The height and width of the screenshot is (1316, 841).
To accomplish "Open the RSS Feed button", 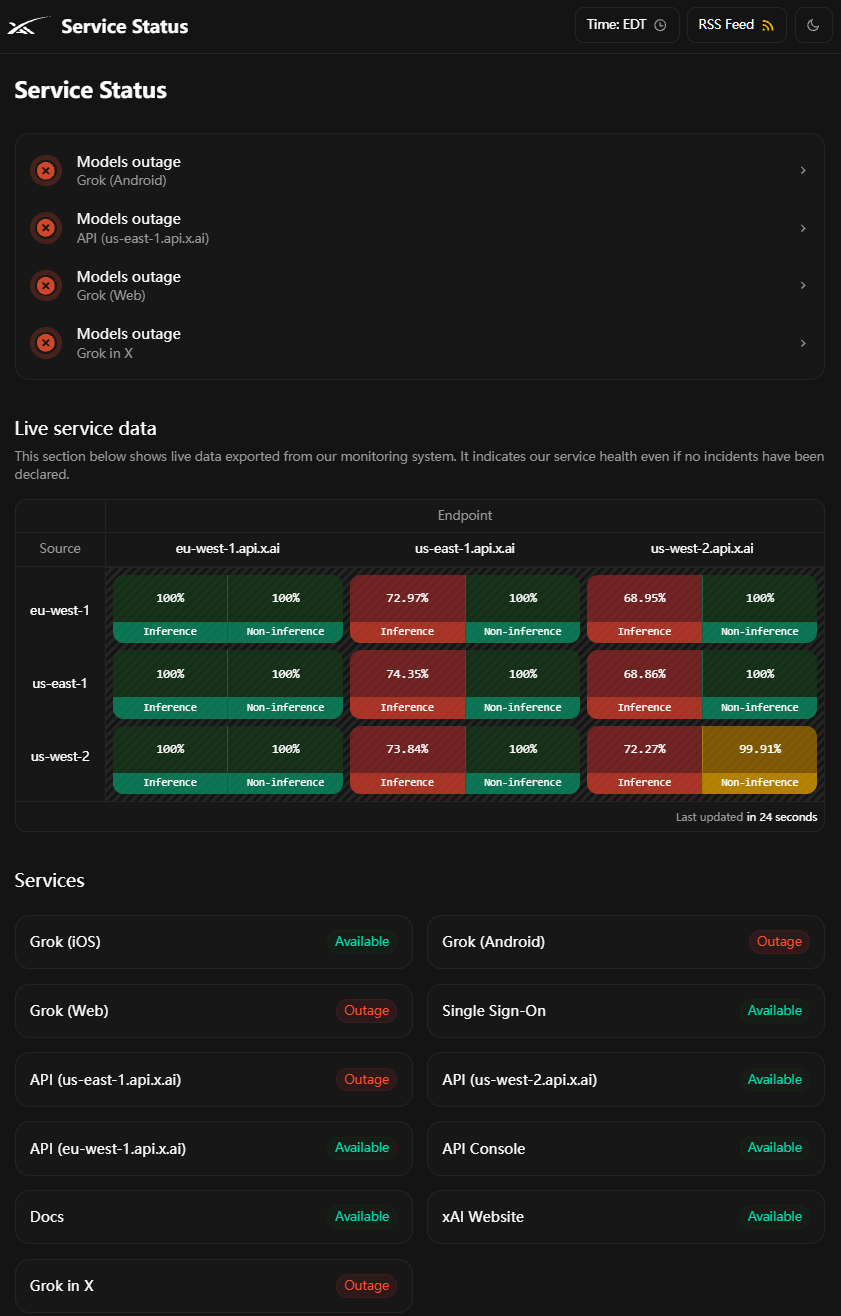I will pos(736,25).
